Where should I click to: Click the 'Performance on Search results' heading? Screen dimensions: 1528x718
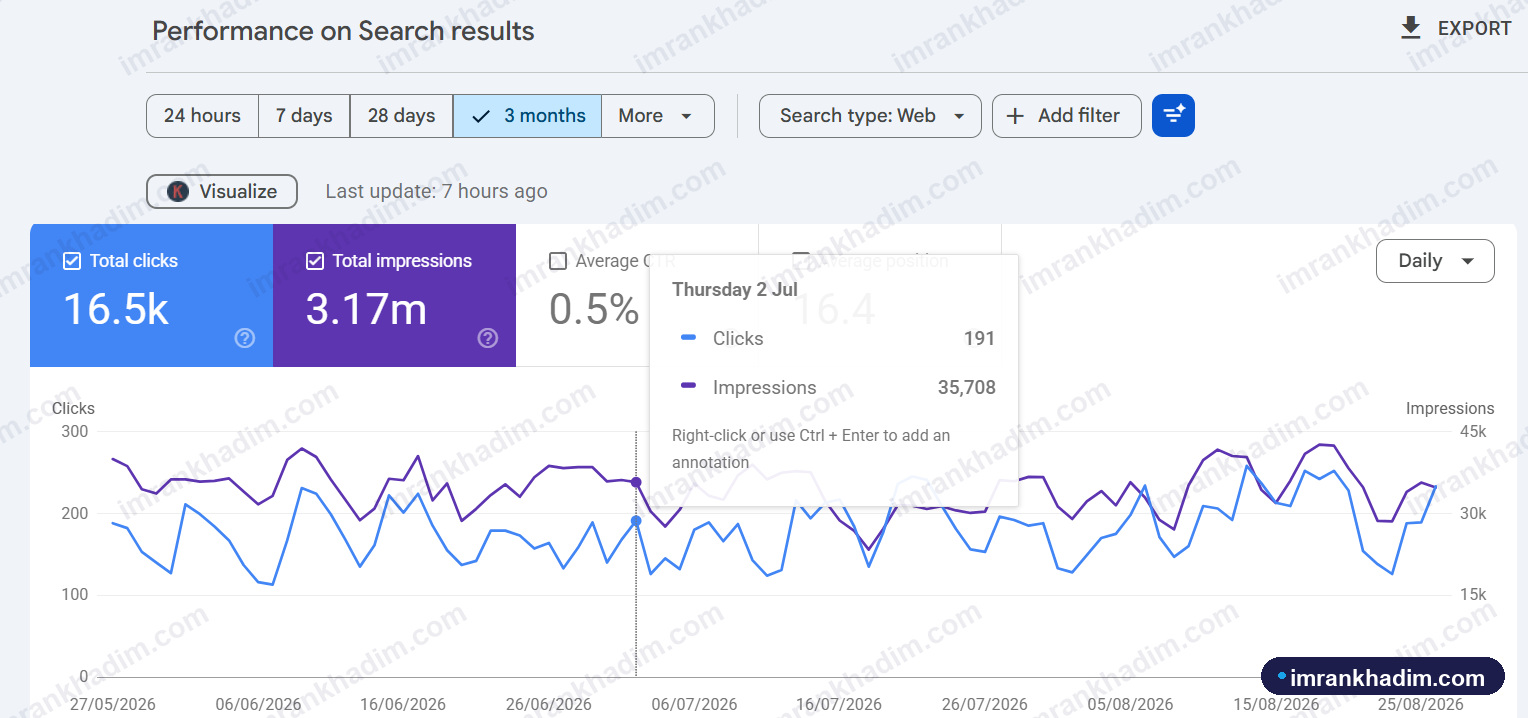pyautogui.click(x=343, y=31)
